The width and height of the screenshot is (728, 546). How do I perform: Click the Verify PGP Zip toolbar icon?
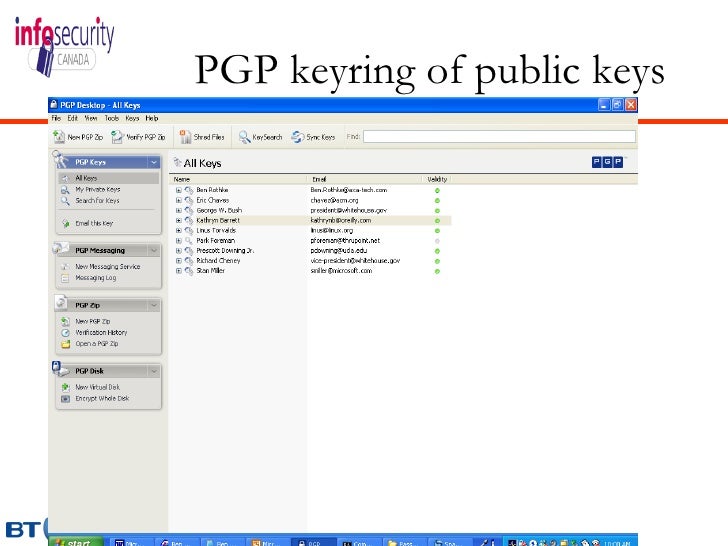pyautogui.click(x=117, y=137)
